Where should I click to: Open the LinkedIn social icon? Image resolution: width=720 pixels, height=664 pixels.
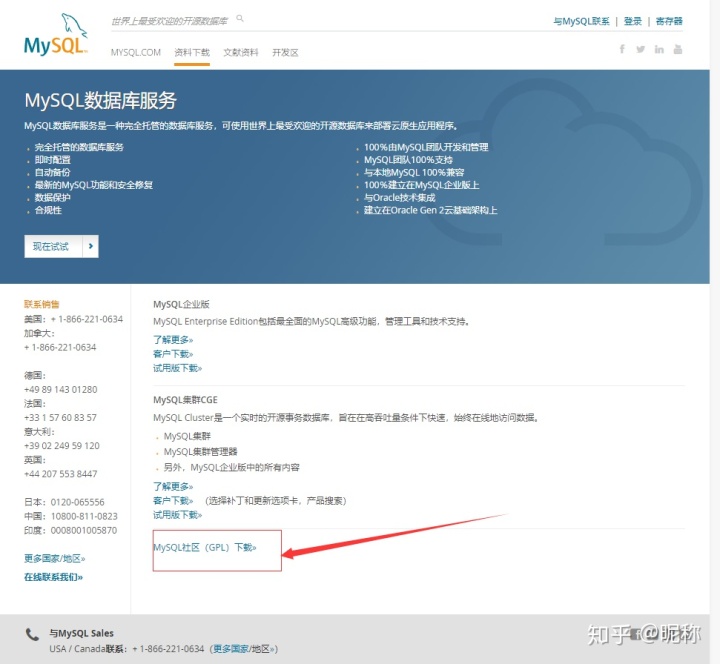tap(659, 49)
